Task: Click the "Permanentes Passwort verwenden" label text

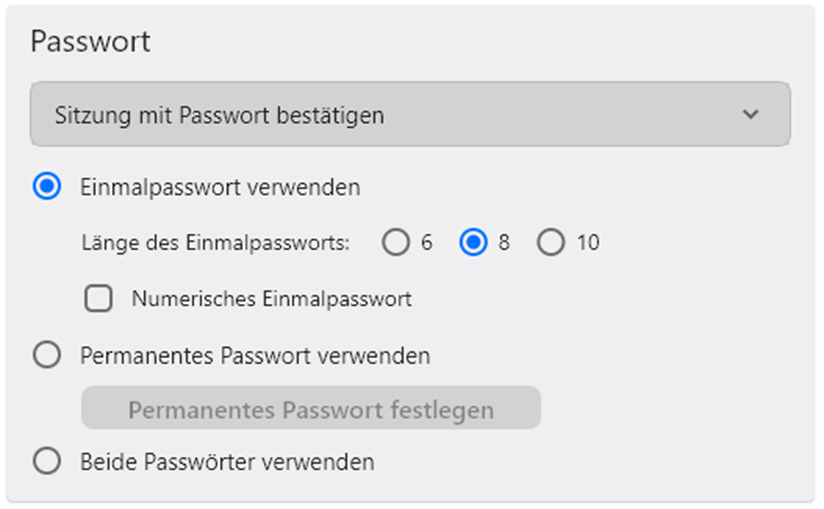Action: click(255, 356)
